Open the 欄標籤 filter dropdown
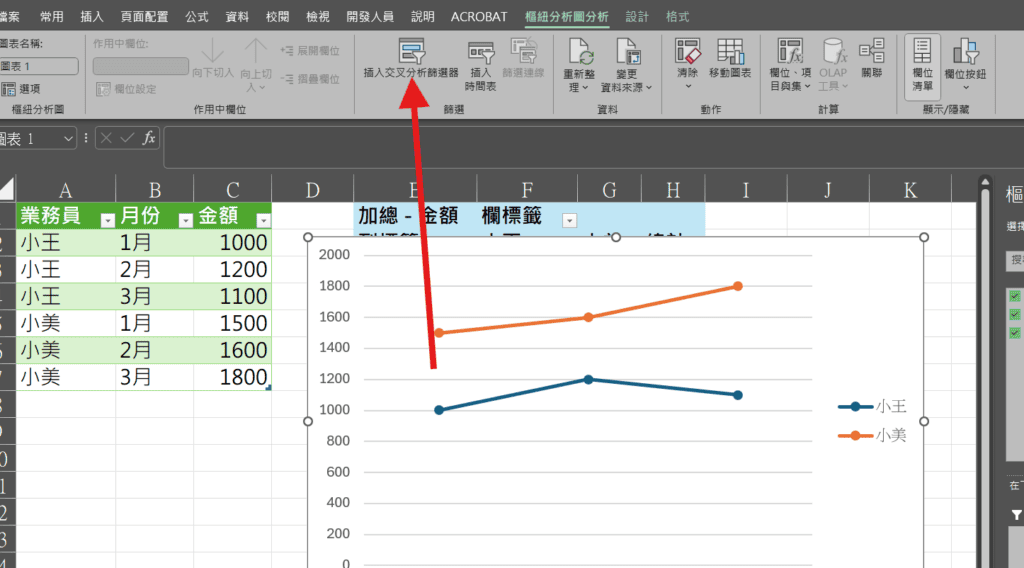This screenshot has width=1024, height=568. [x=569, y=219]
